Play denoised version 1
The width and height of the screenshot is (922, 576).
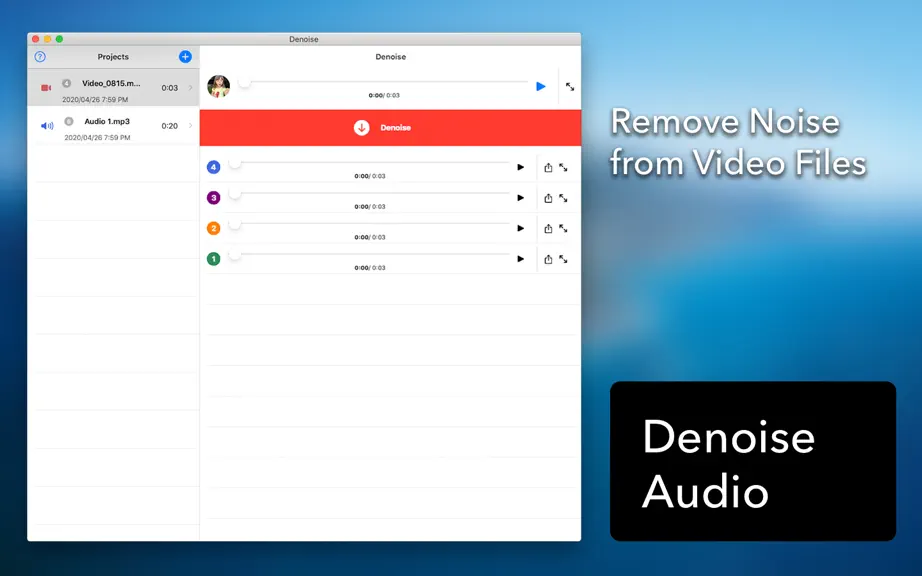pos(520,259)
